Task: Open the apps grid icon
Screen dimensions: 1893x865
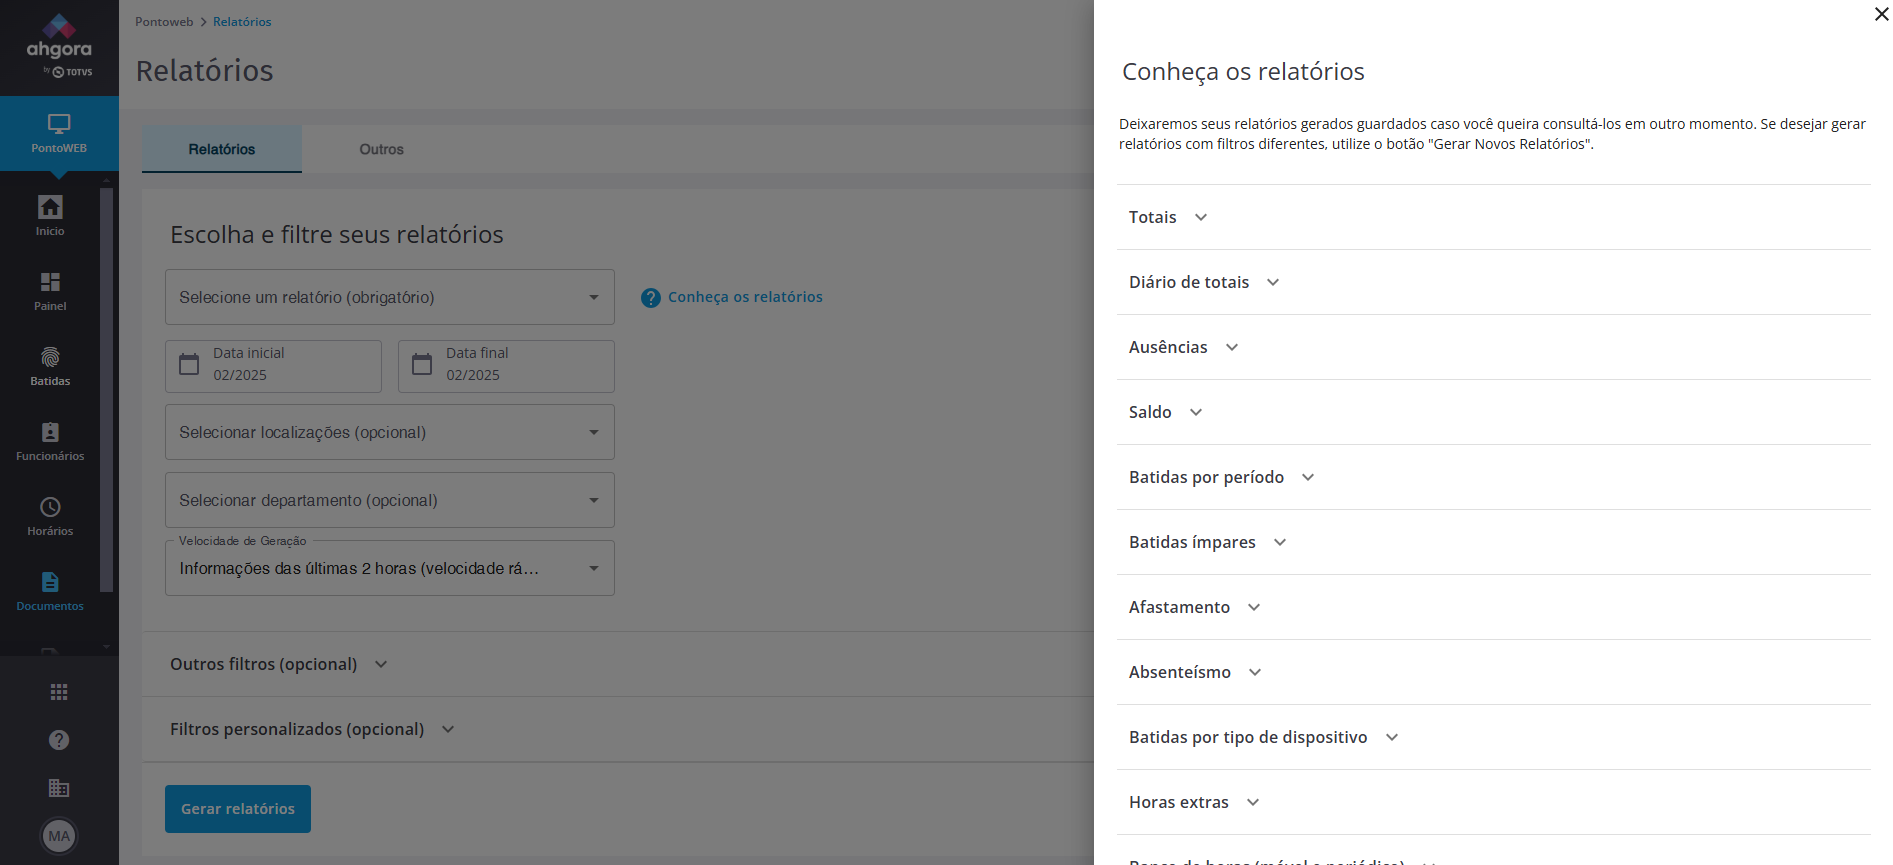Action: (59, 692)
